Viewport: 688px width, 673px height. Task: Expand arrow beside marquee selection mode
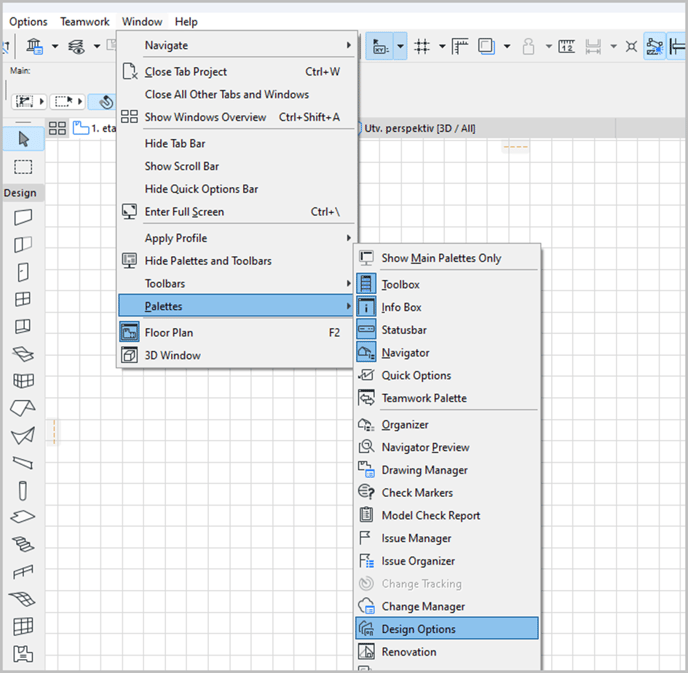pyautogui.click(x=80, y=102)
